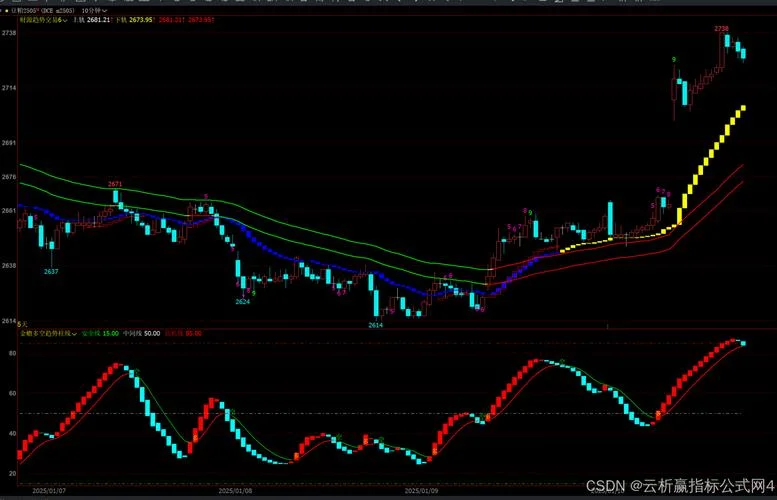
Task: Click the 80 level on sub-chart axis
Action: 12,353
